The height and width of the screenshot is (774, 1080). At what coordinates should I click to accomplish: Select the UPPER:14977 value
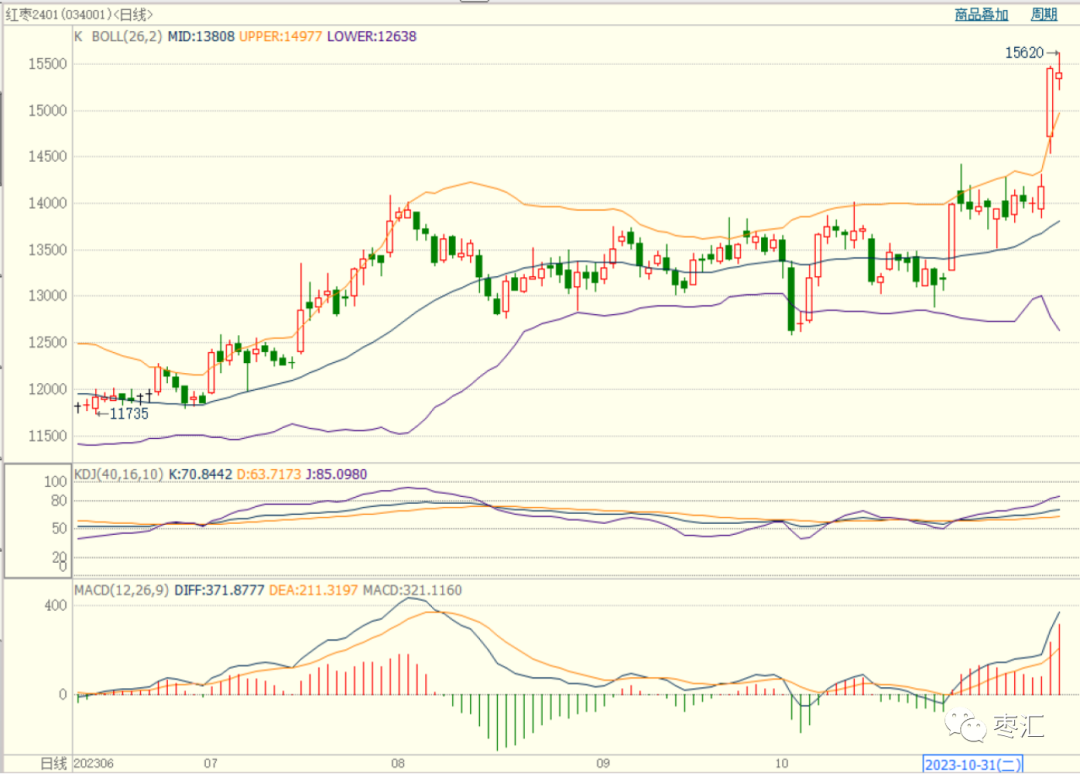tap(280, 36)
